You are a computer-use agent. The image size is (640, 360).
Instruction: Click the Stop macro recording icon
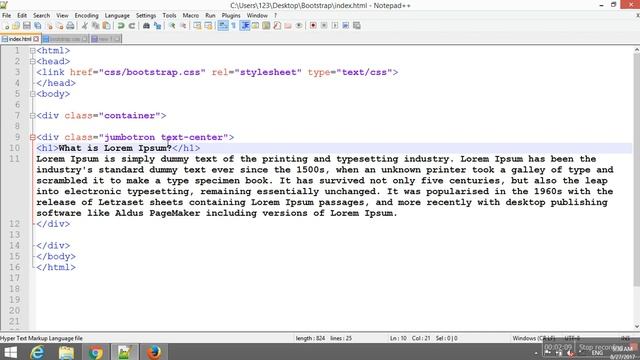point(324,26)
